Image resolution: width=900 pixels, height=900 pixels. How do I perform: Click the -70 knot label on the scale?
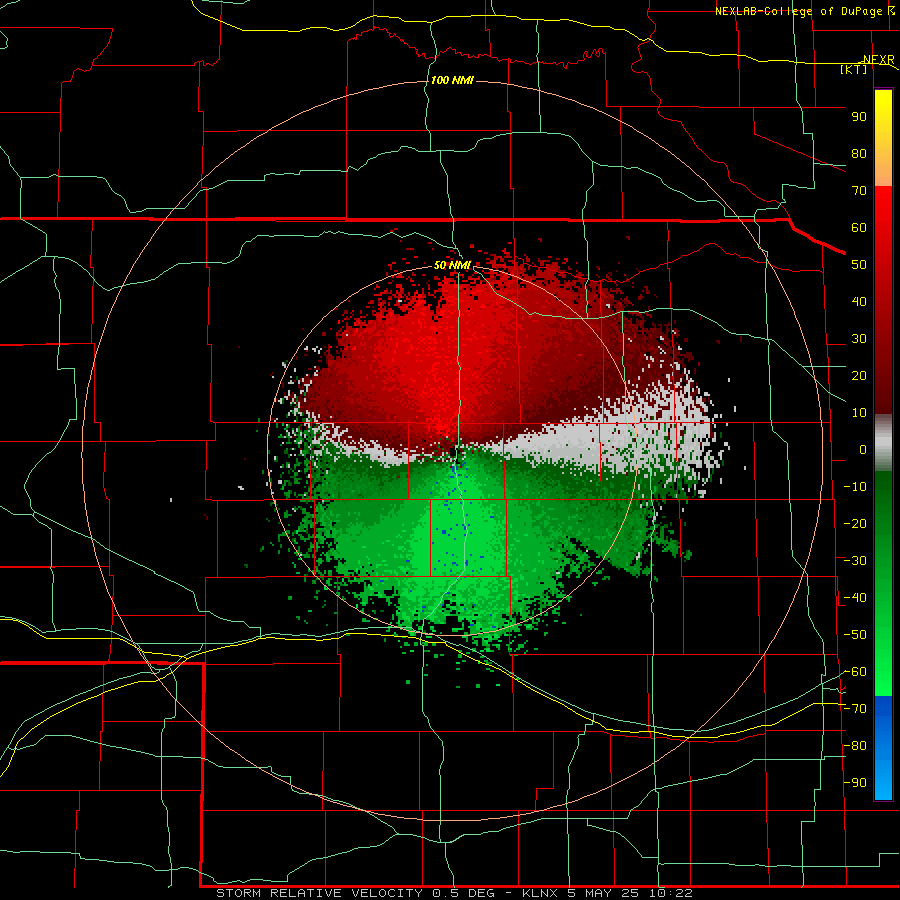(x=855, y=709)
